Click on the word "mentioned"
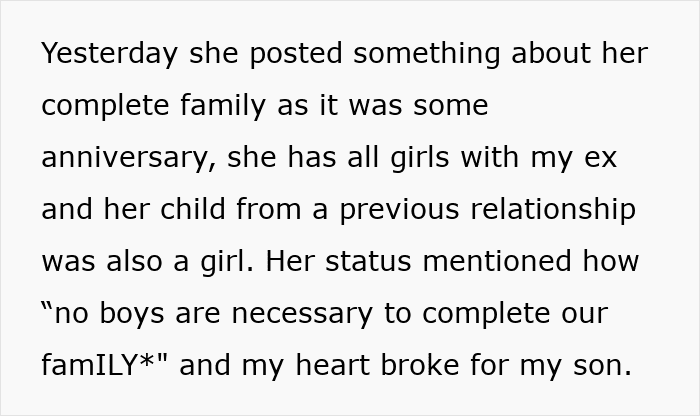Image resolution: width=700 pixels, height=416 pixels. pos(496,261)
